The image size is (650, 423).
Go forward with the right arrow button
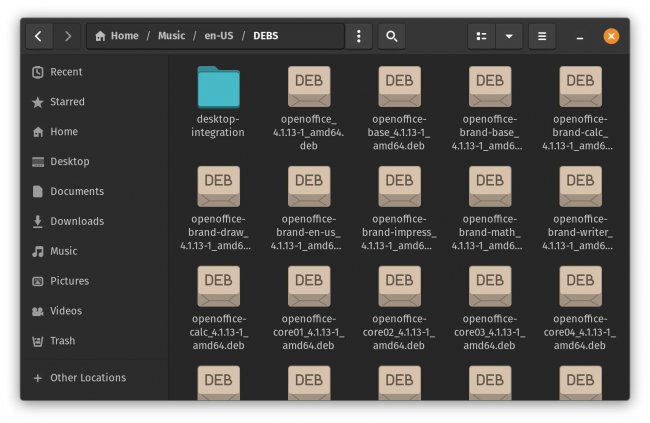pyautogui.click(x=67, y=36)
